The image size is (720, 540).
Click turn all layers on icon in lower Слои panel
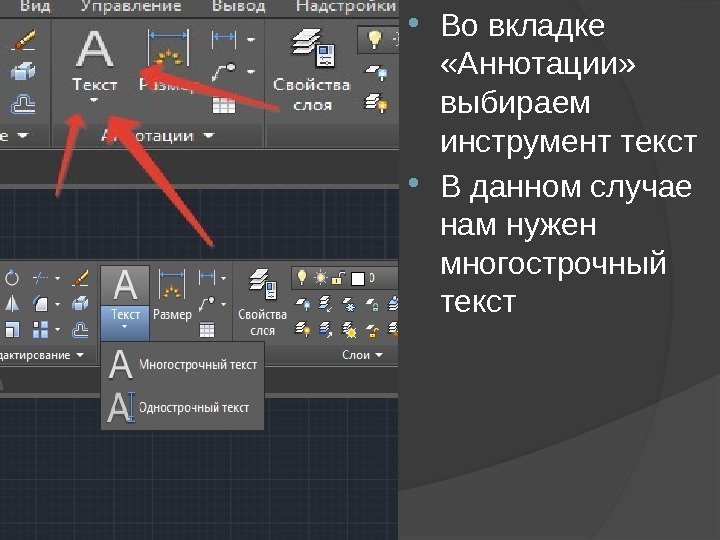pyautogui.click(x=302, y=329)
